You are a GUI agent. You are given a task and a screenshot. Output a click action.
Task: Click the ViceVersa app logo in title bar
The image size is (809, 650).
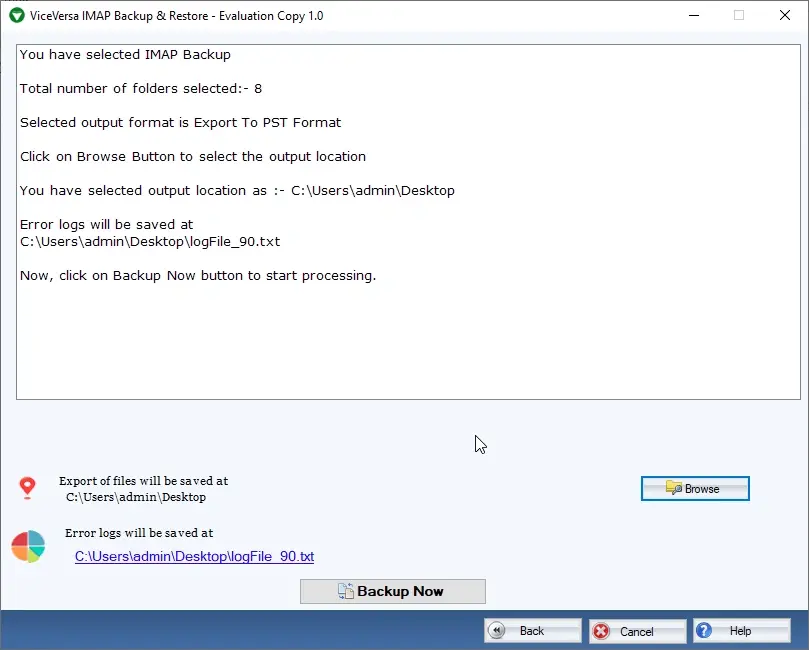pos(17,15)
